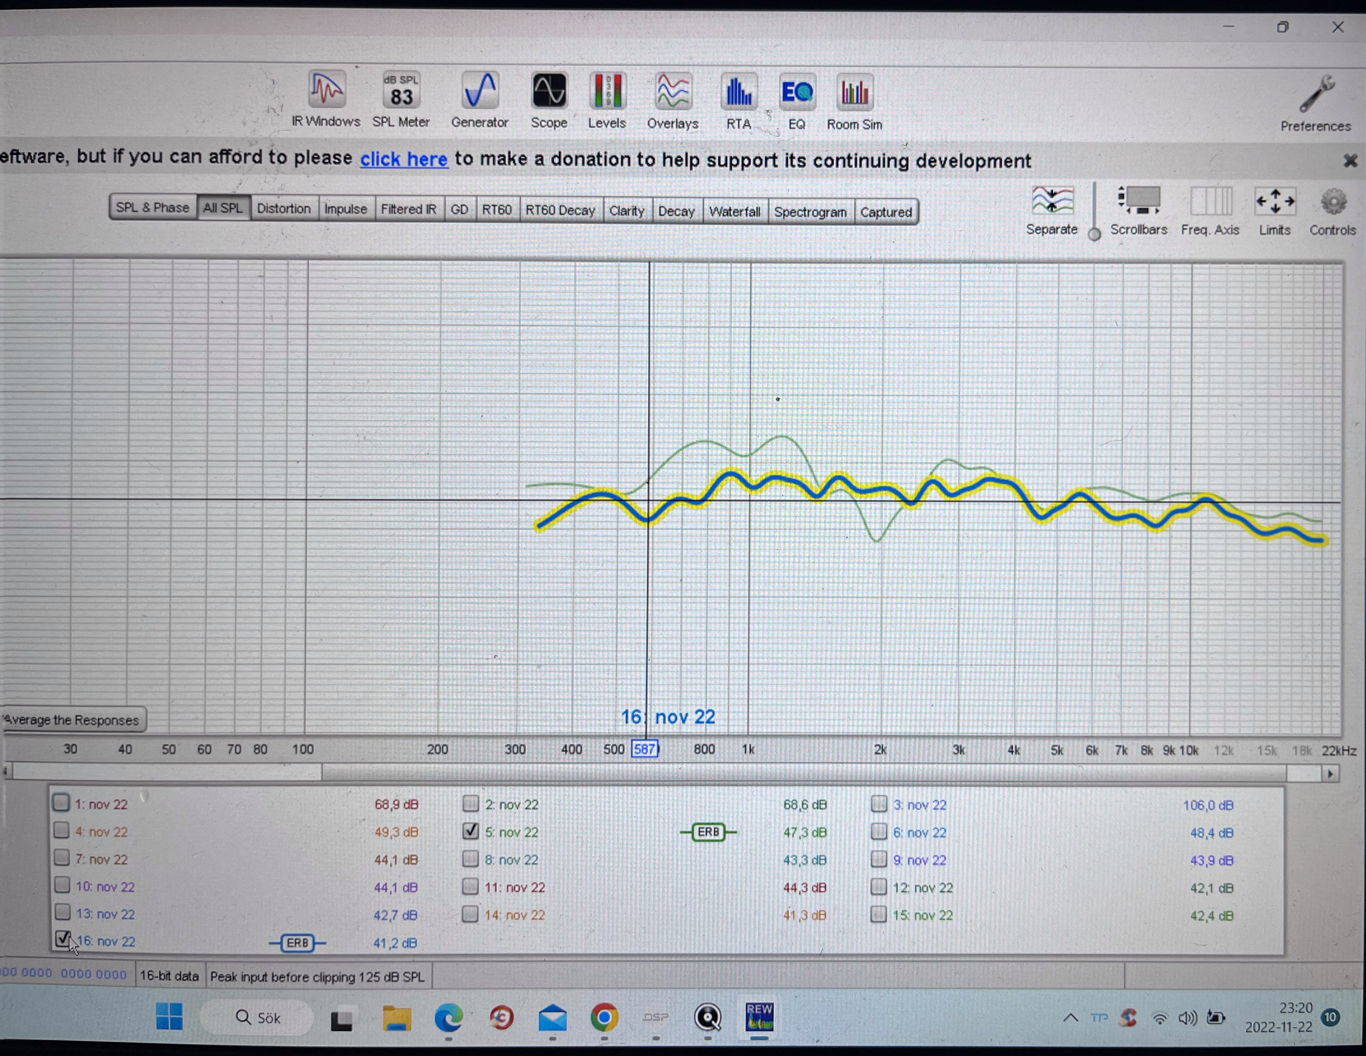Enable trace 1: nov 22 checkbox
The image size is (1366, 1056).
click(61, 803)
